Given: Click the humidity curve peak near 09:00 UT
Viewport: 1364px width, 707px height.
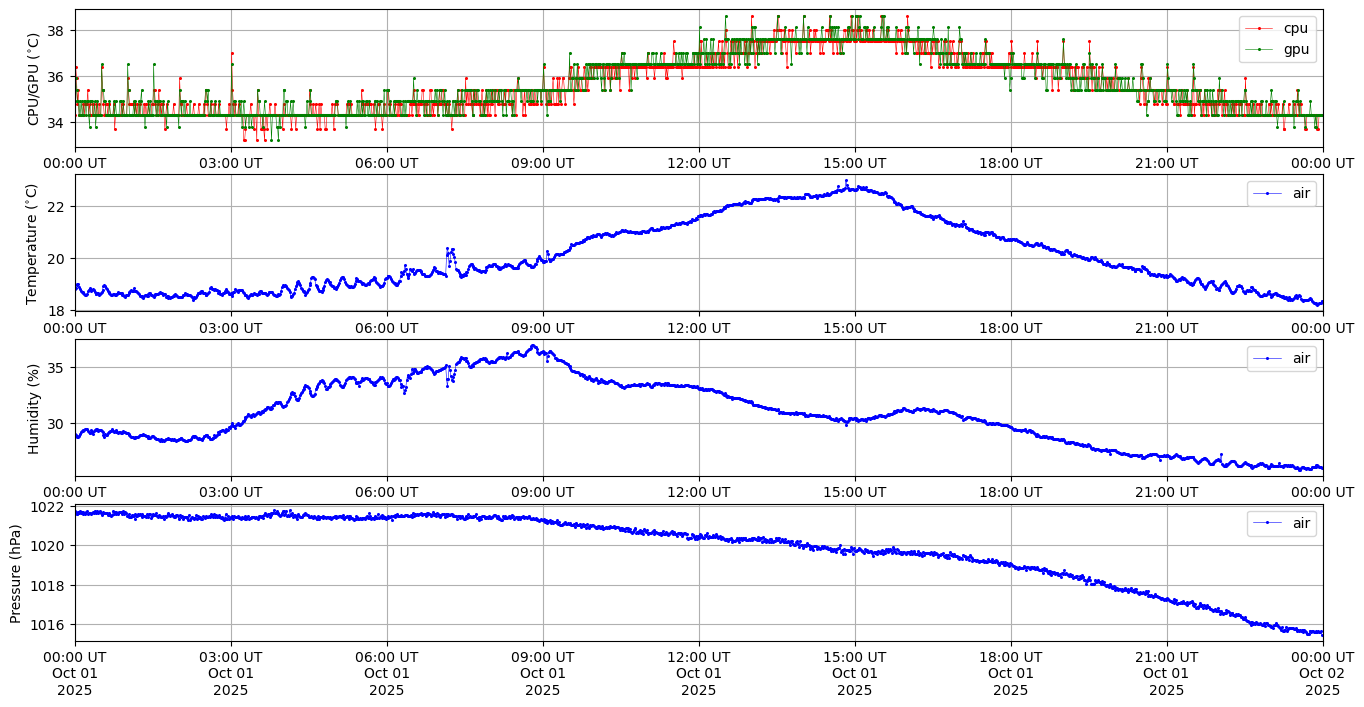Looking at the screenshot, I should 533,346.
